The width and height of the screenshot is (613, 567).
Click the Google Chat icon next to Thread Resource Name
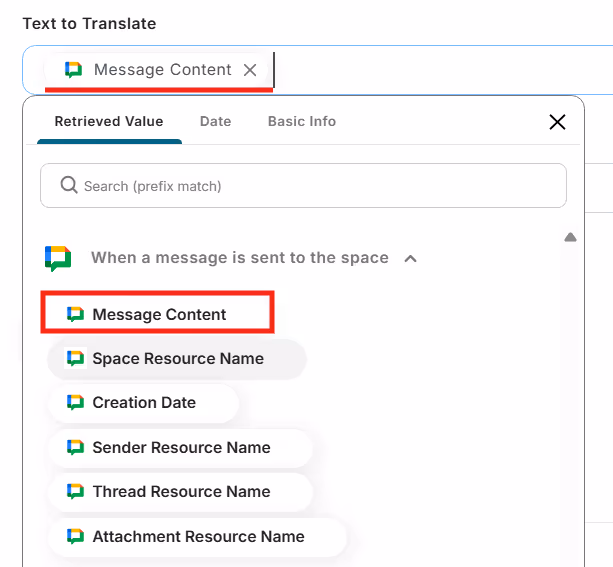(75, 491)
